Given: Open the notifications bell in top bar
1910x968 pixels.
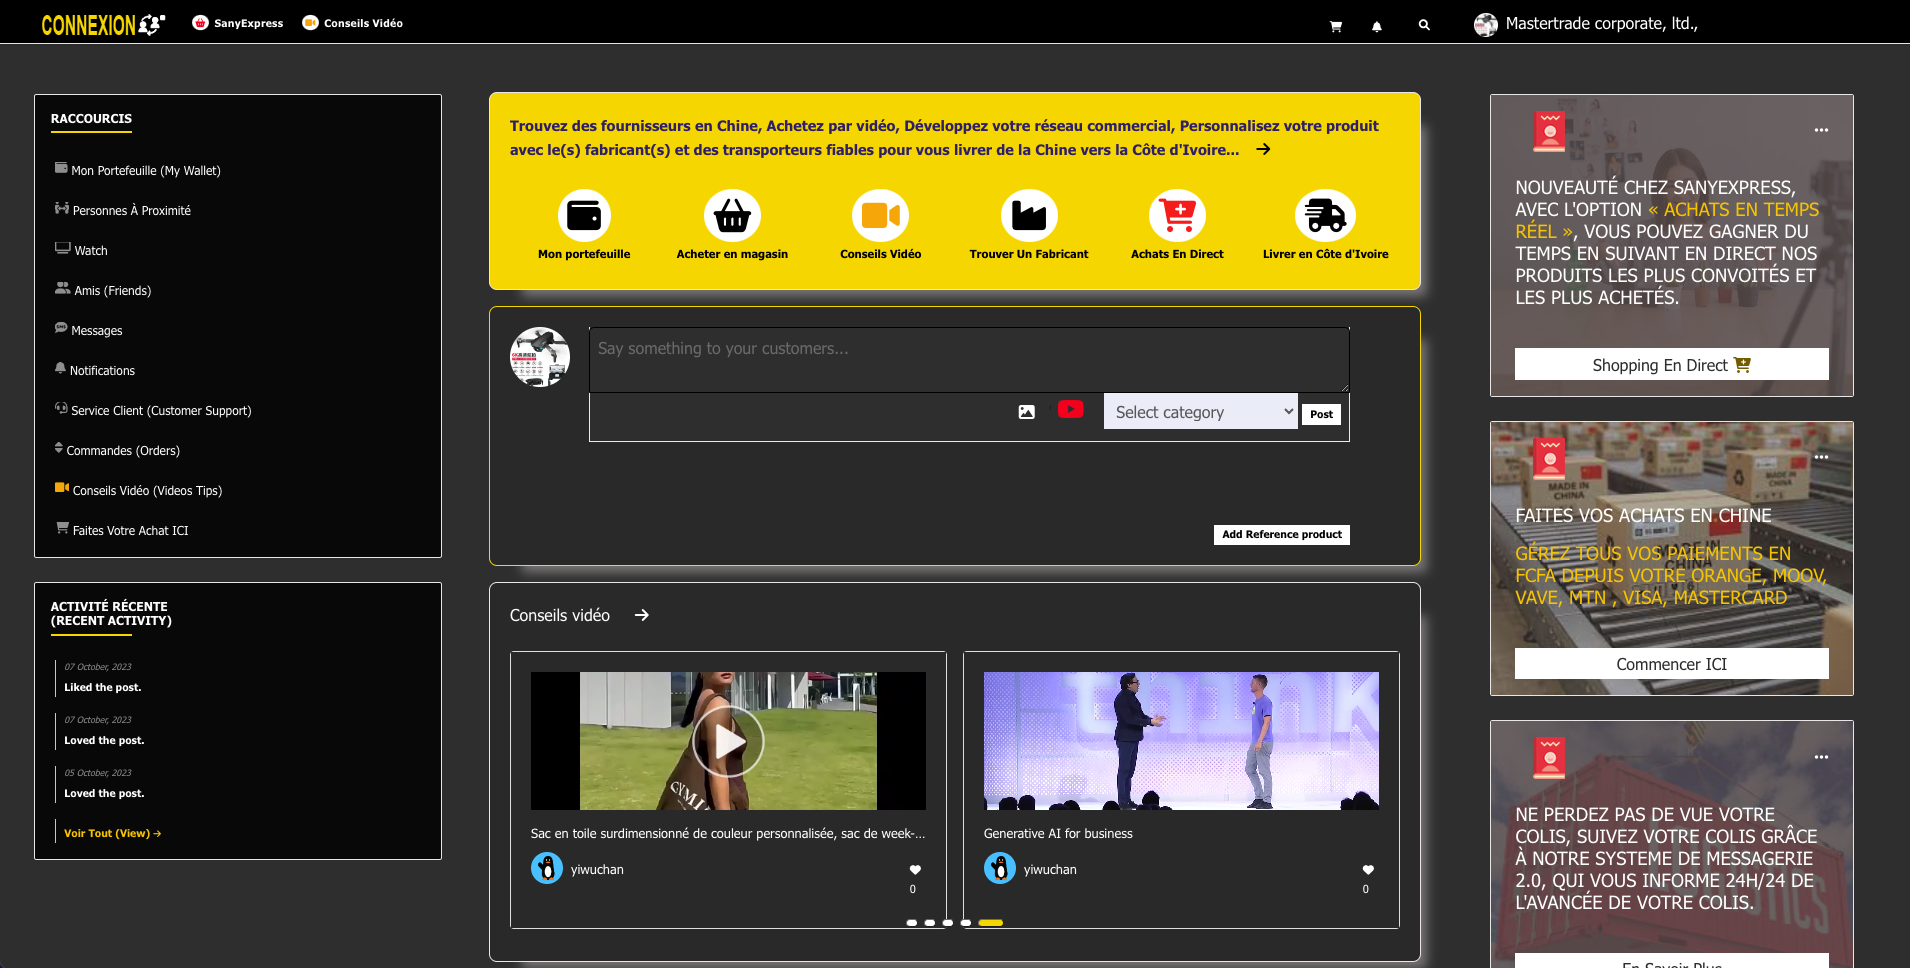Looking at the screenshot, I should click(1377, 26).
